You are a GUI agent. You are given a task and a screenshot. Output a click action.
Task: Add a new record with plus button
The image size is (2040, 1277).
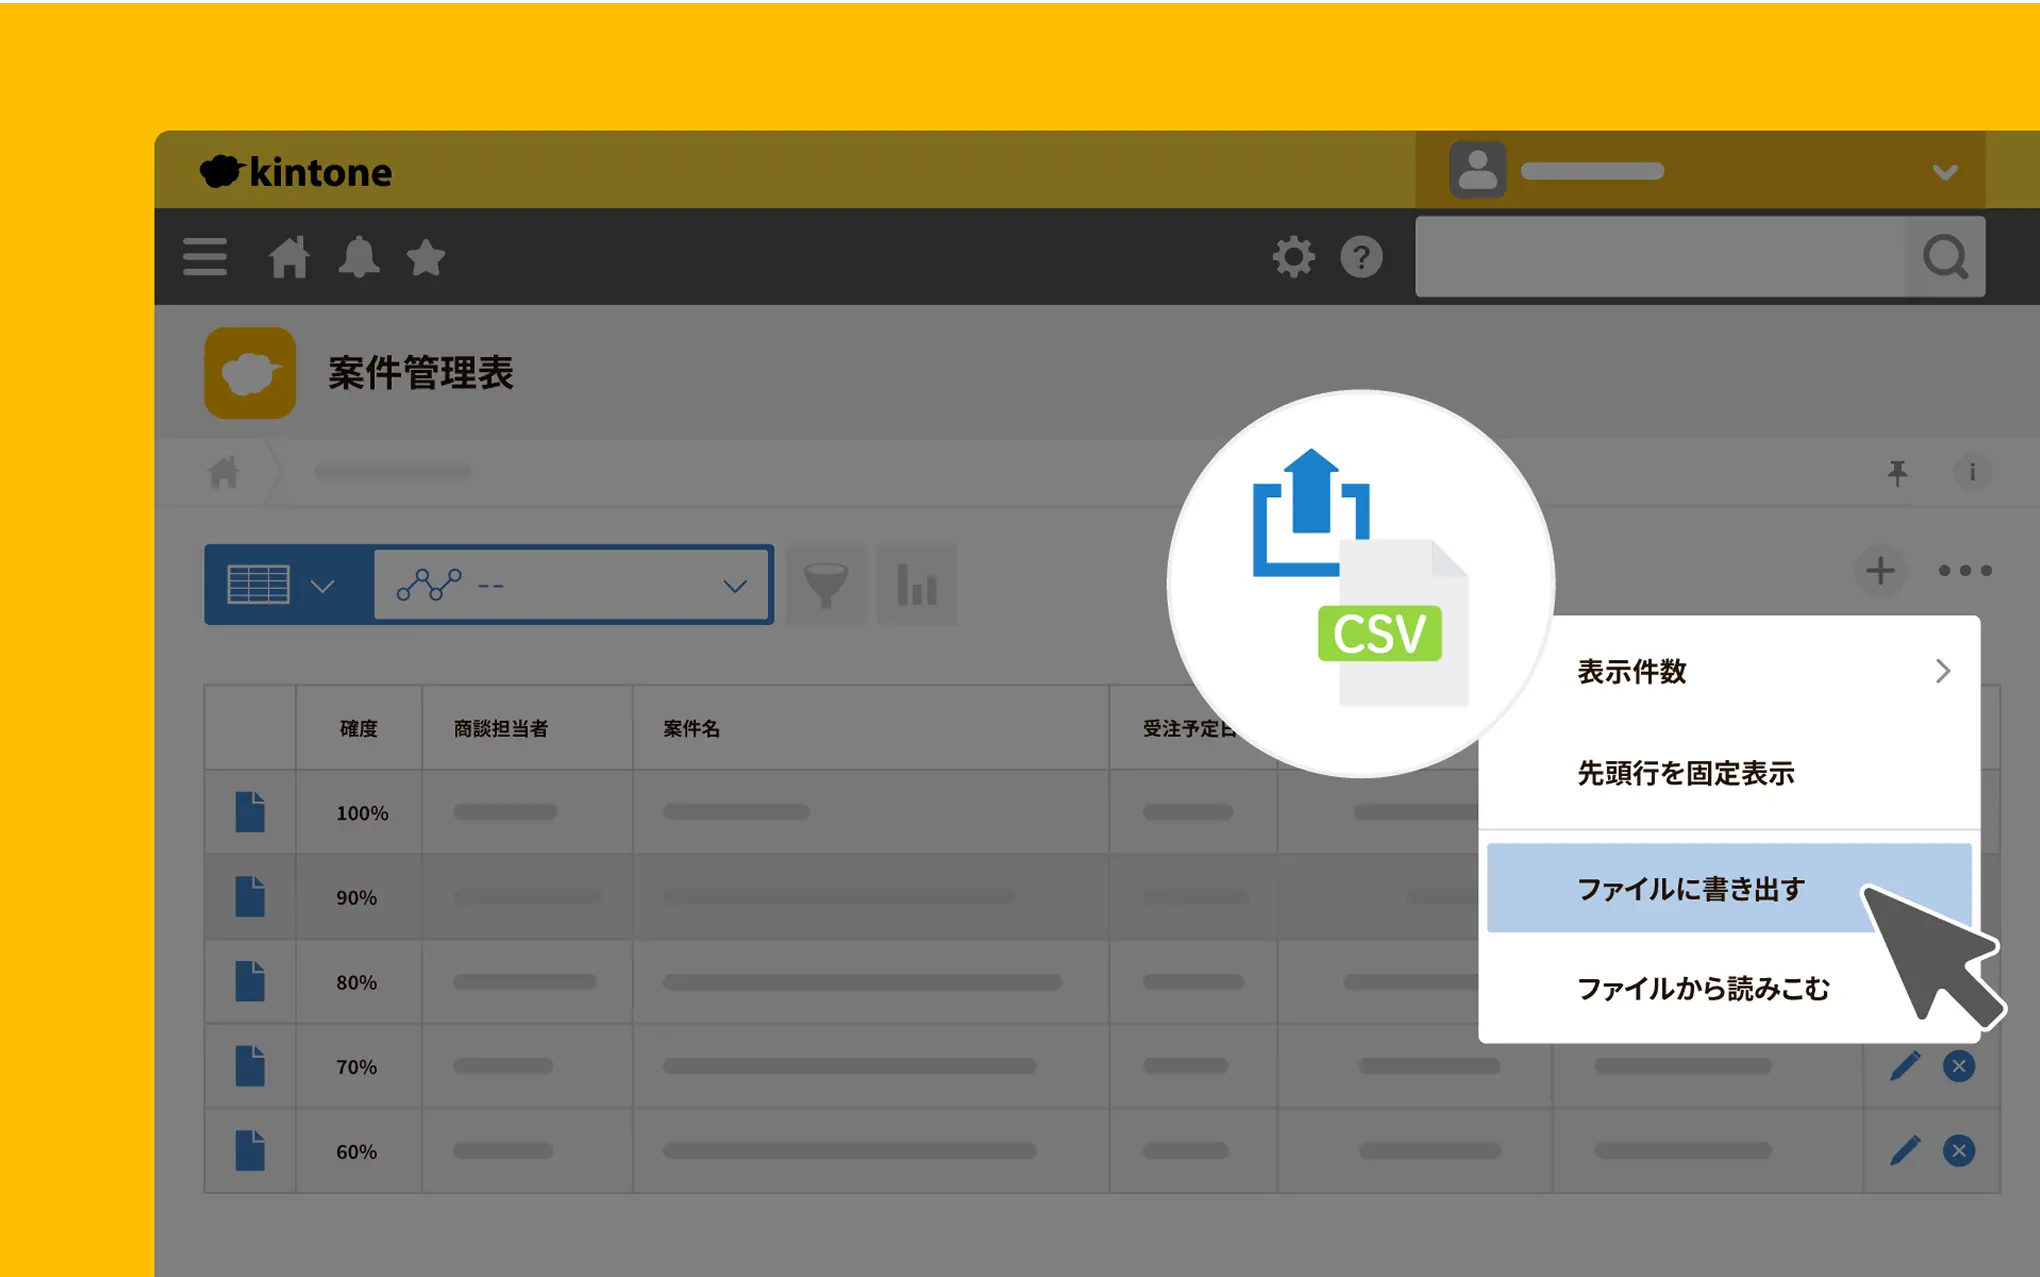click(1880, 571)
